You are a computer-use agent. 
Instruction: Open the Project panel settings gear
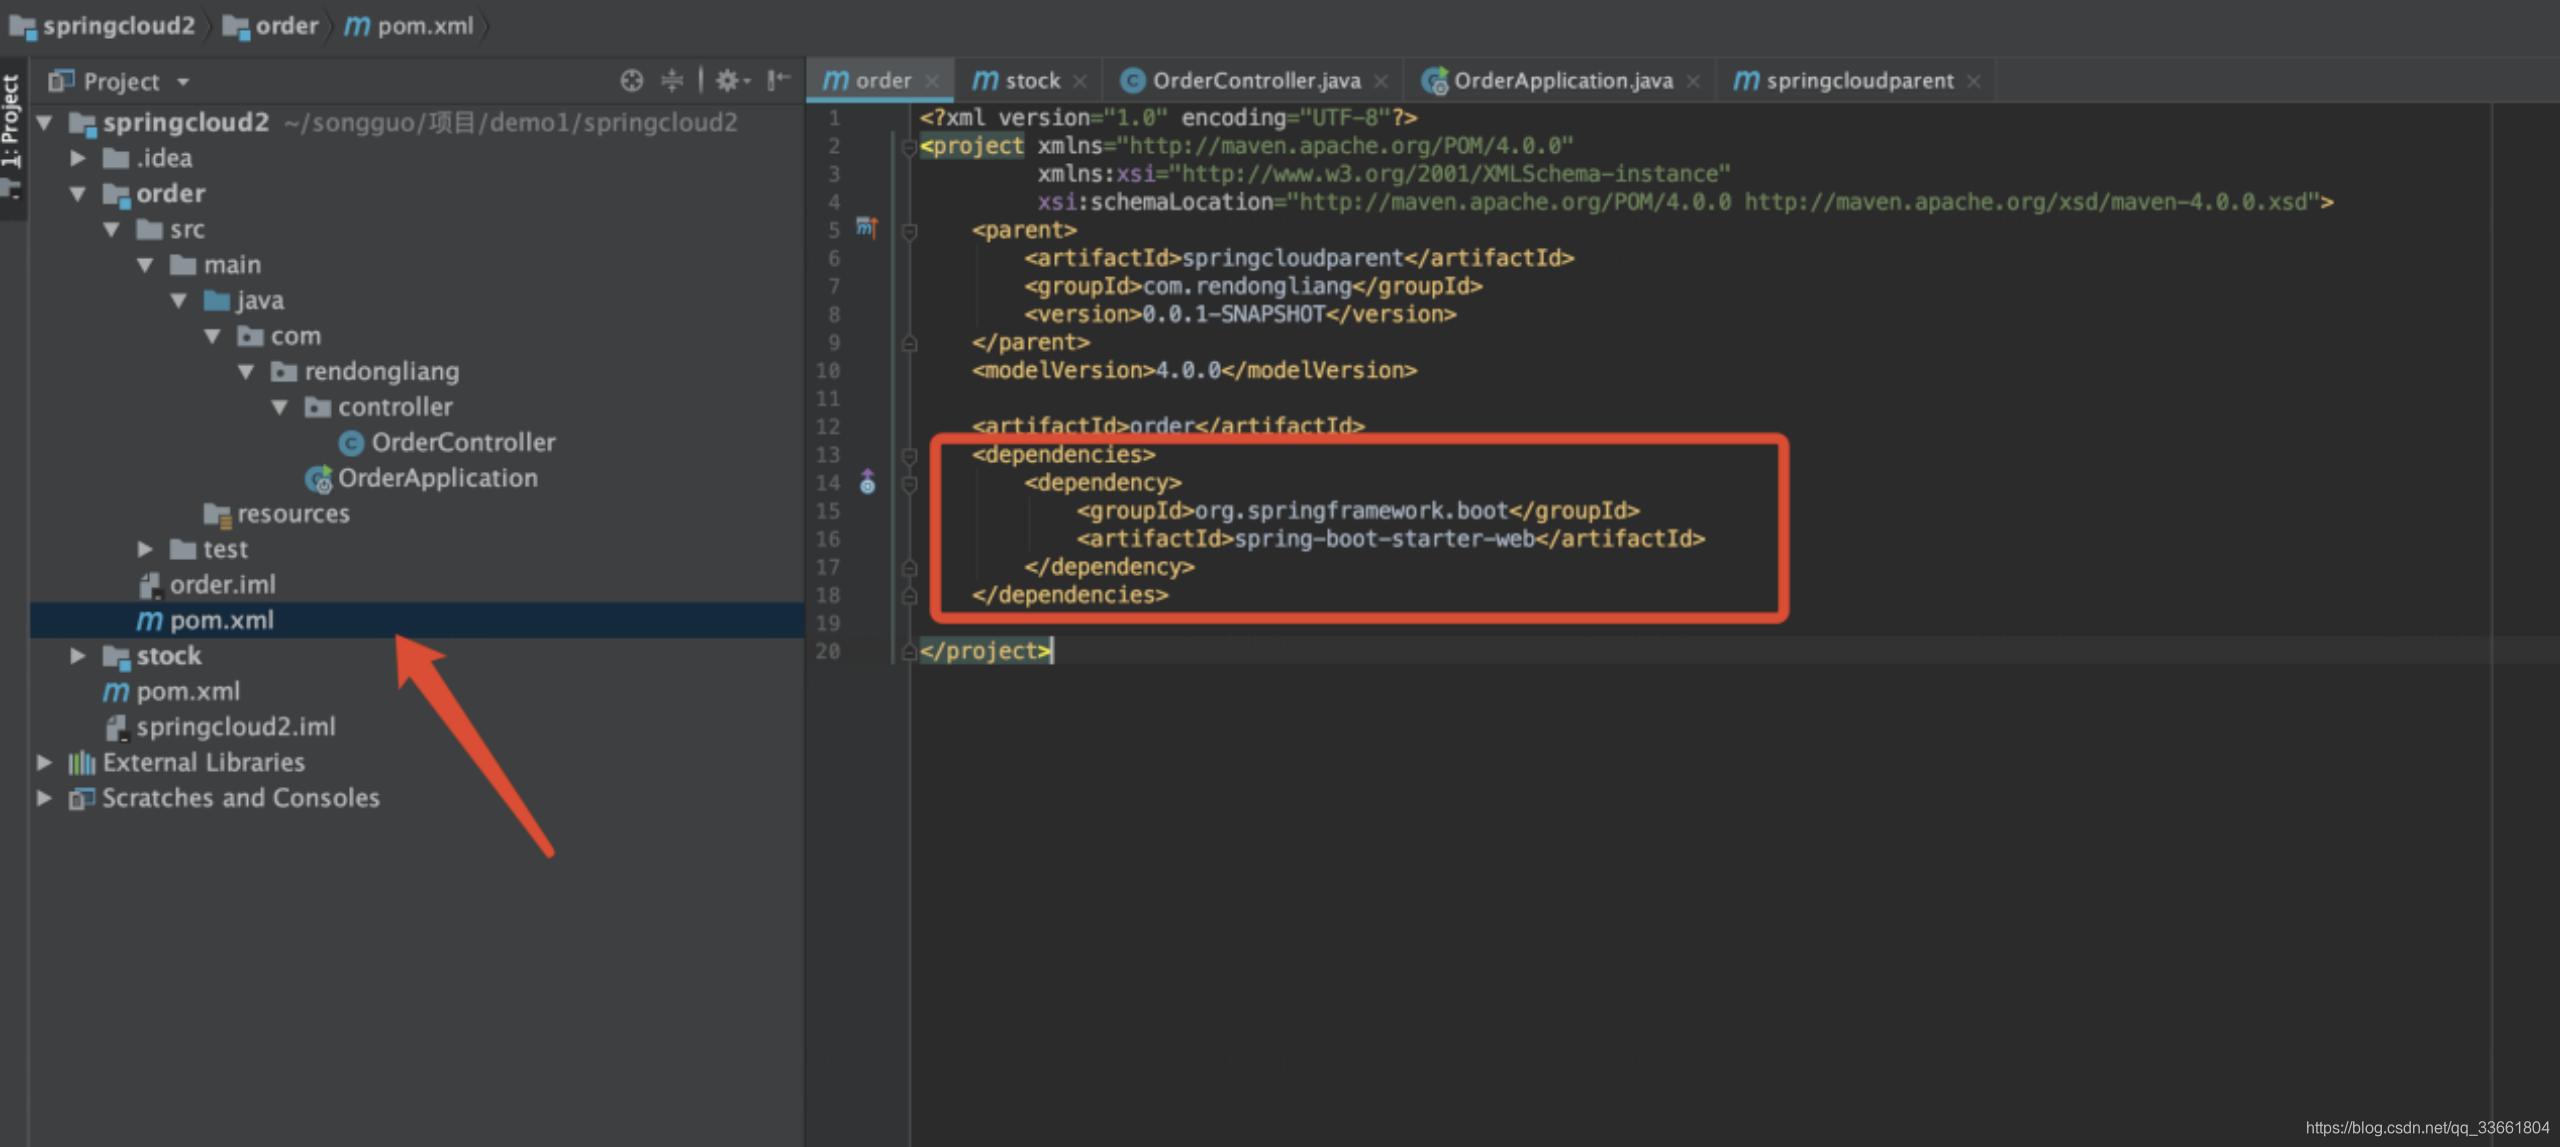coord(731,81)
